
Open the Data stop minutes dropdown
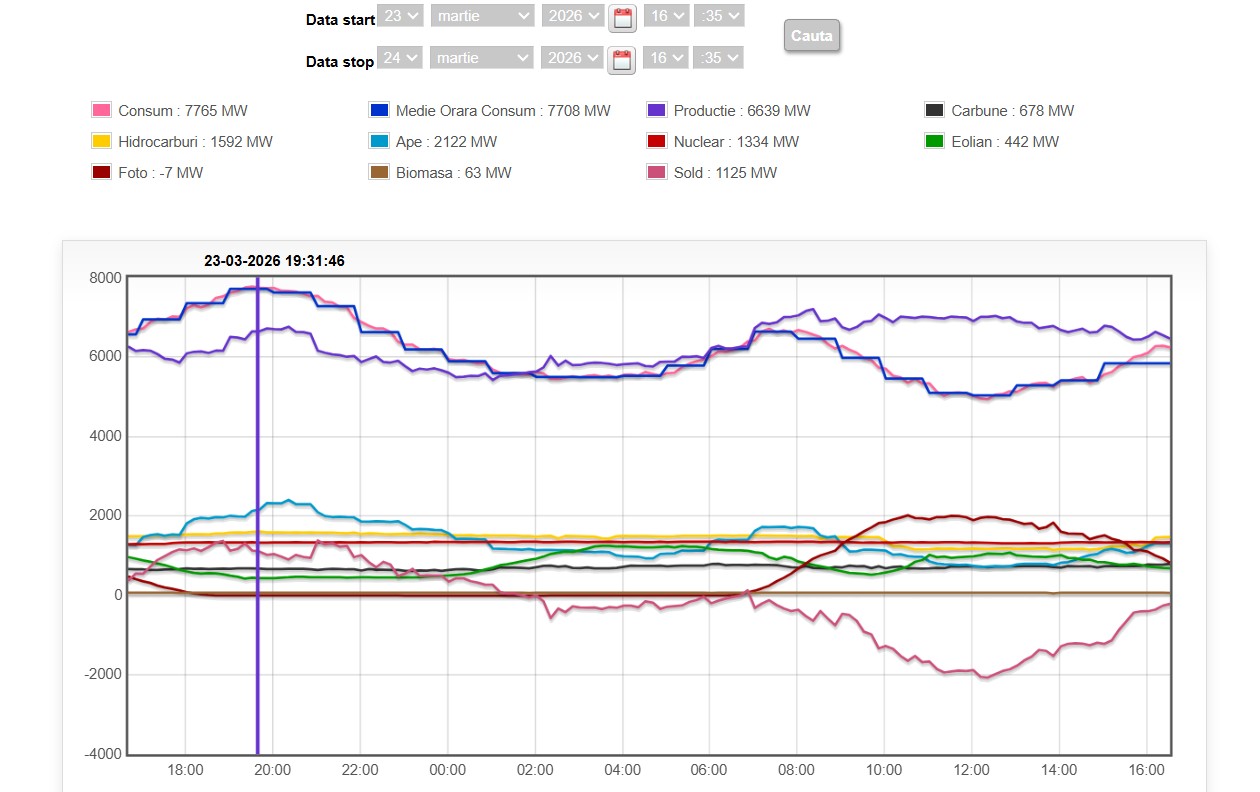pos(718,58)
